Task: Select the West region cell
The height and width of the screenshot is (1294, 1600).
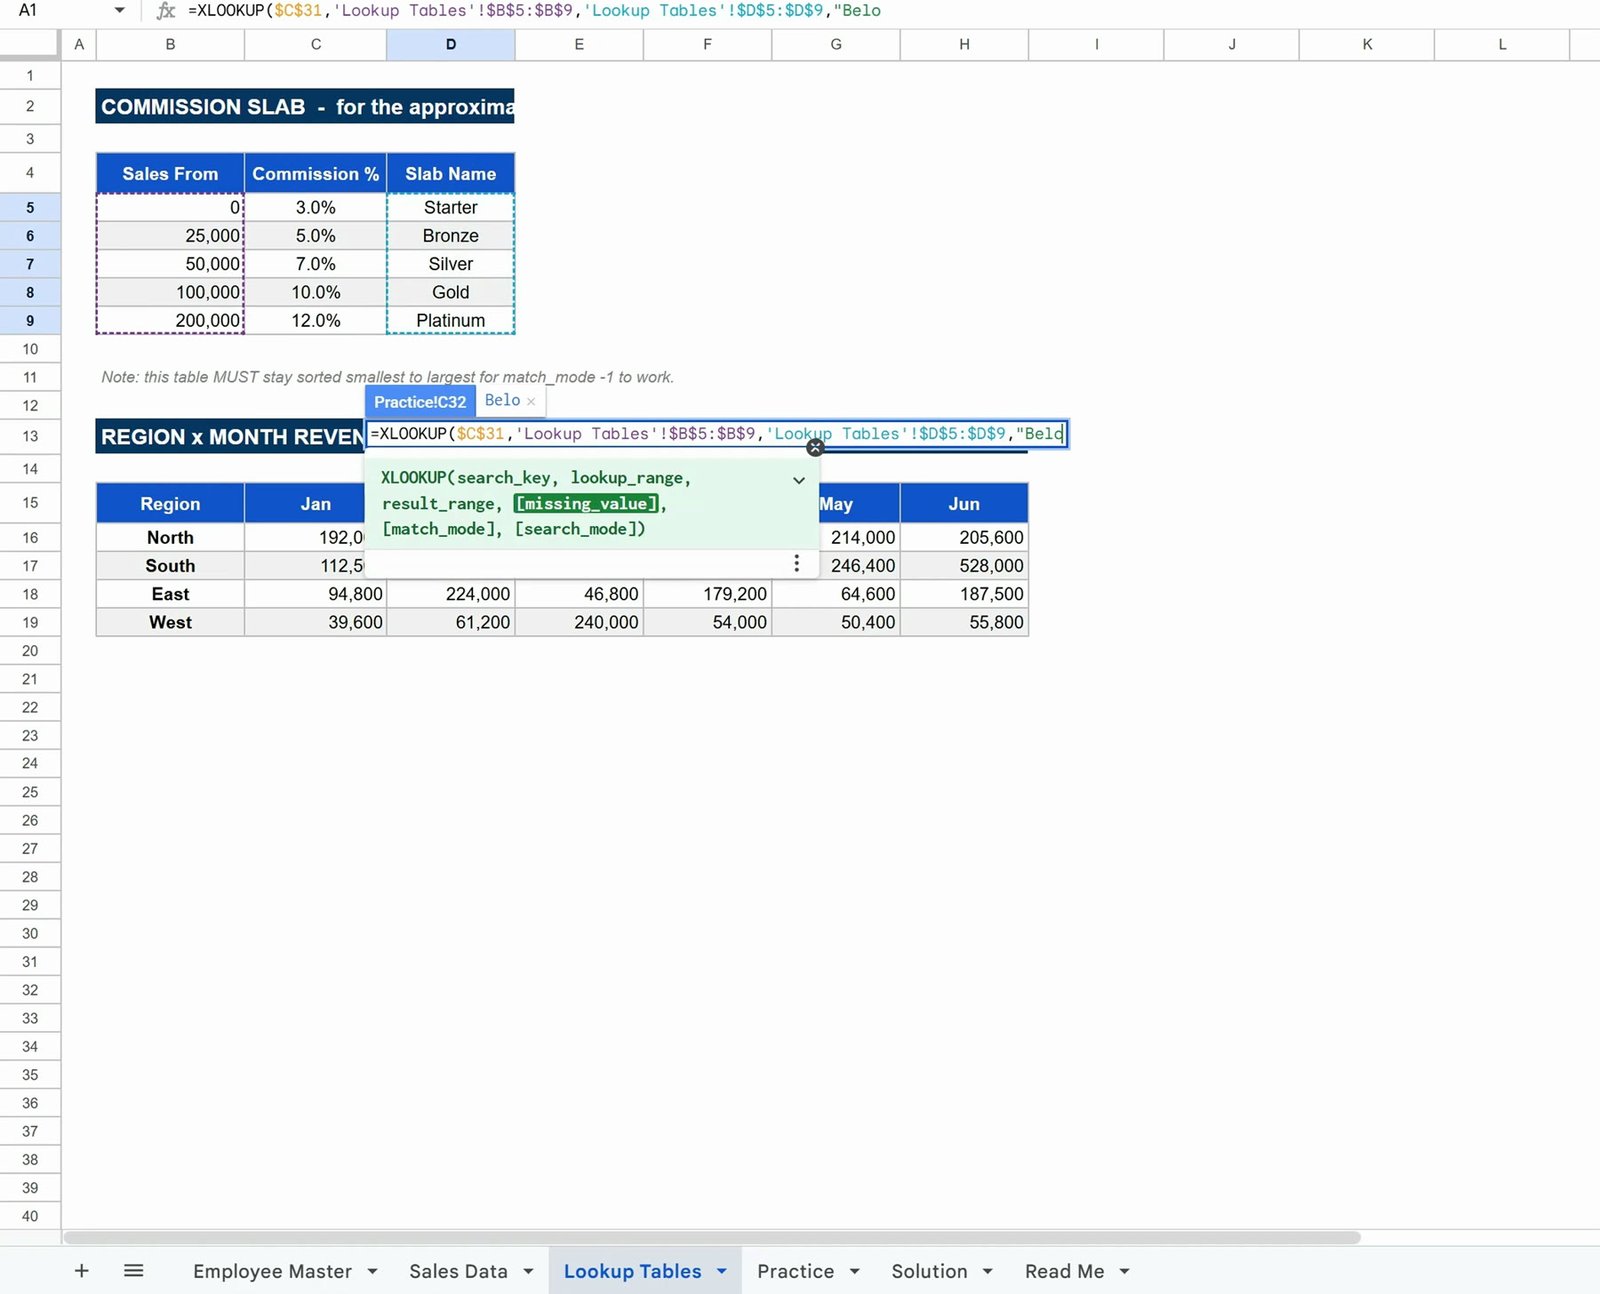Action: point(170,622)
